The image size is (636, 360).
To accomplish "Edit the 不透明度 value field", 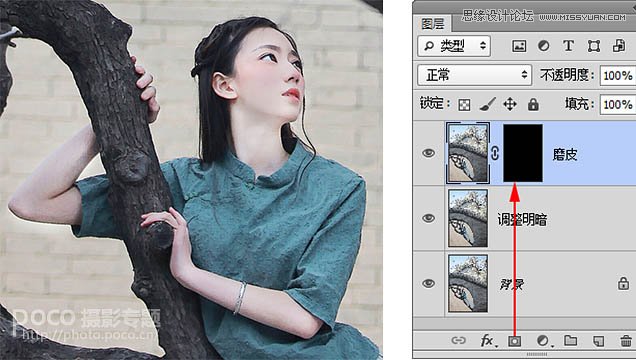I will tap(618, 75).
